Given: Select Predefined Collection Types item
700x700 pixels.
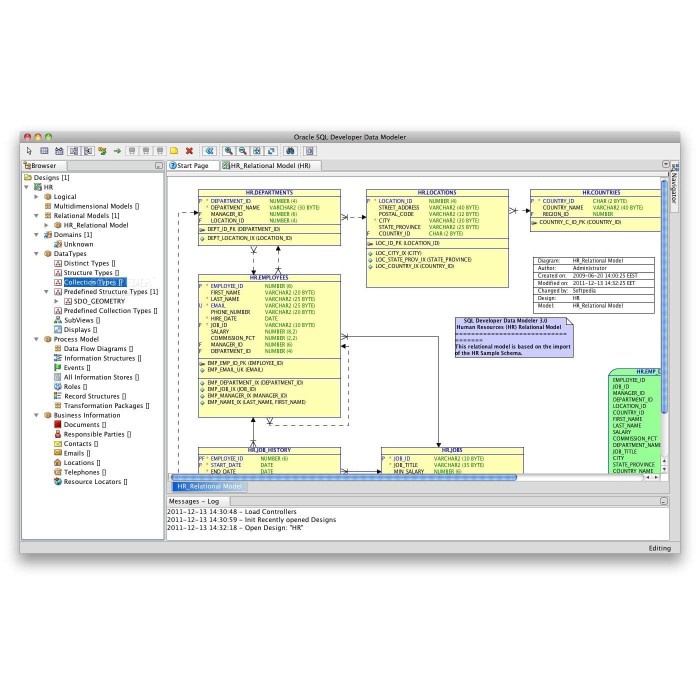Looking at the screenshot, I should click(x=106, y=311).
